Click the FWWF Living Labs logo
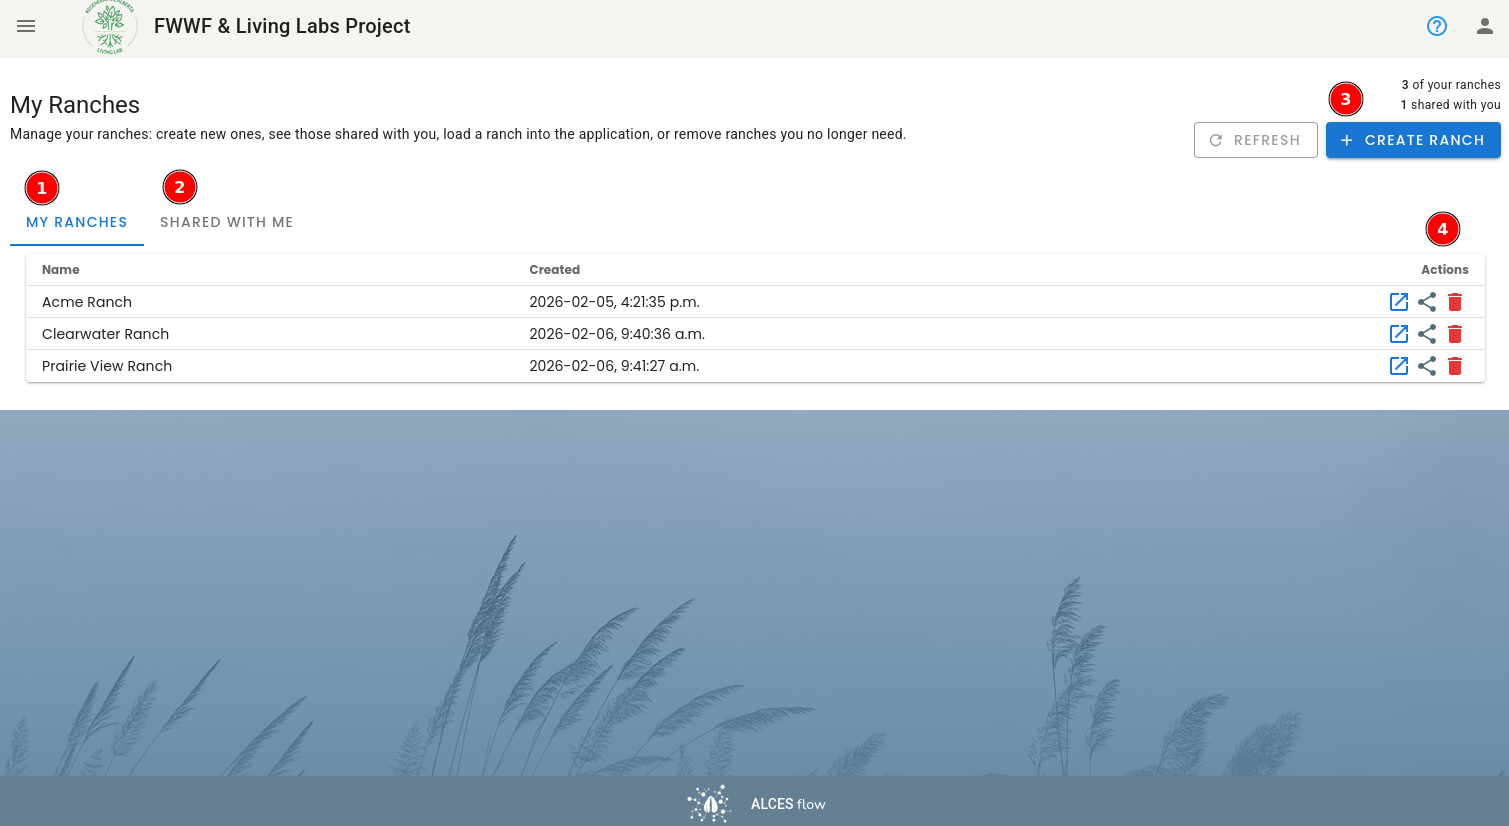The height and width of the screenshot is (826, 1509). (110, 27)
